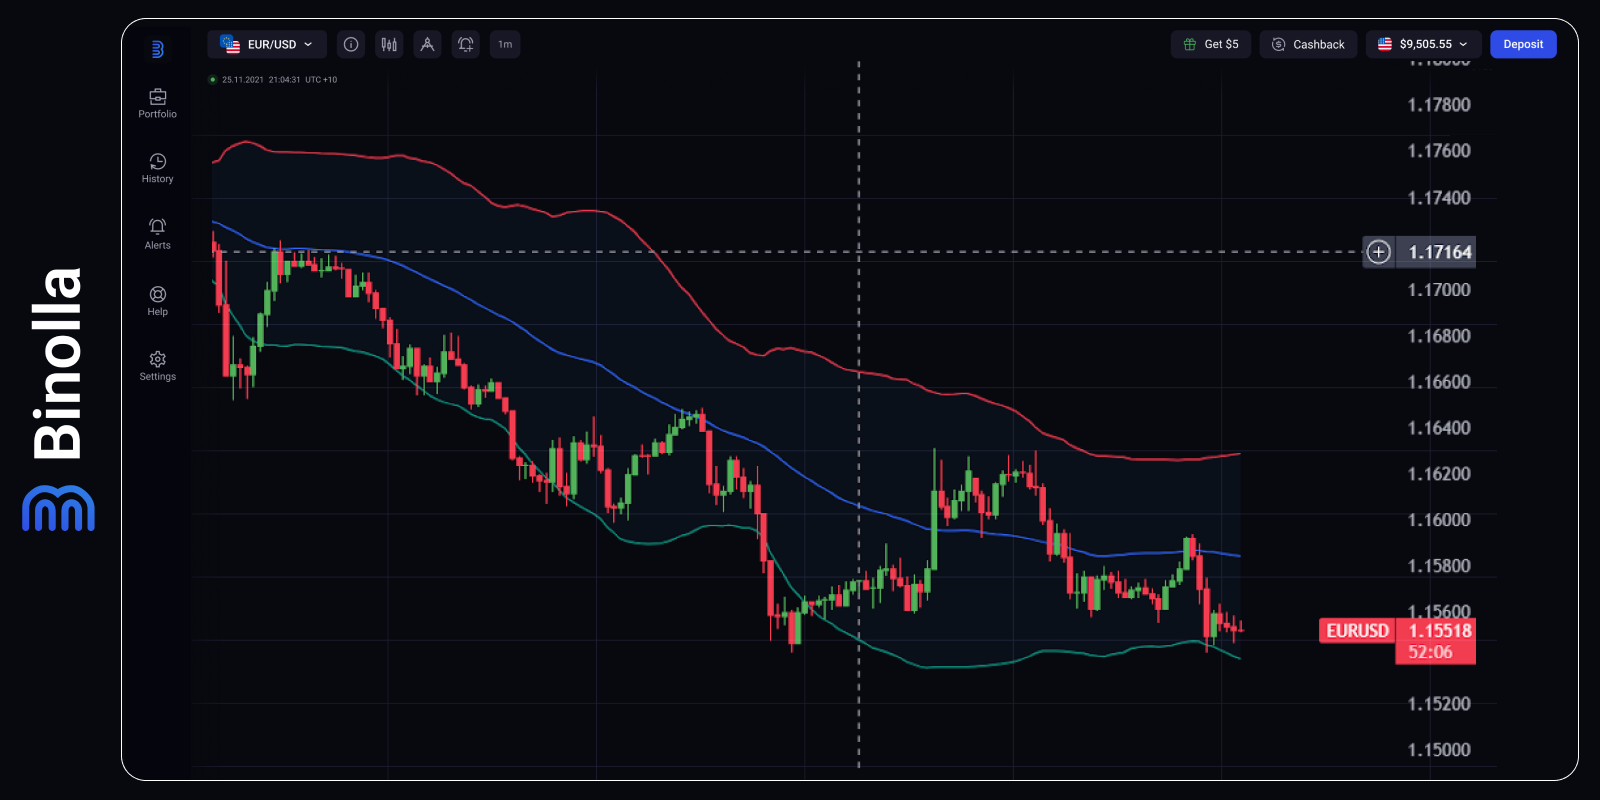Image resolution: width=1600 pixels, height=800 pixels.
Task: Open the drawing tools compass icon
Action: [427, 44]
